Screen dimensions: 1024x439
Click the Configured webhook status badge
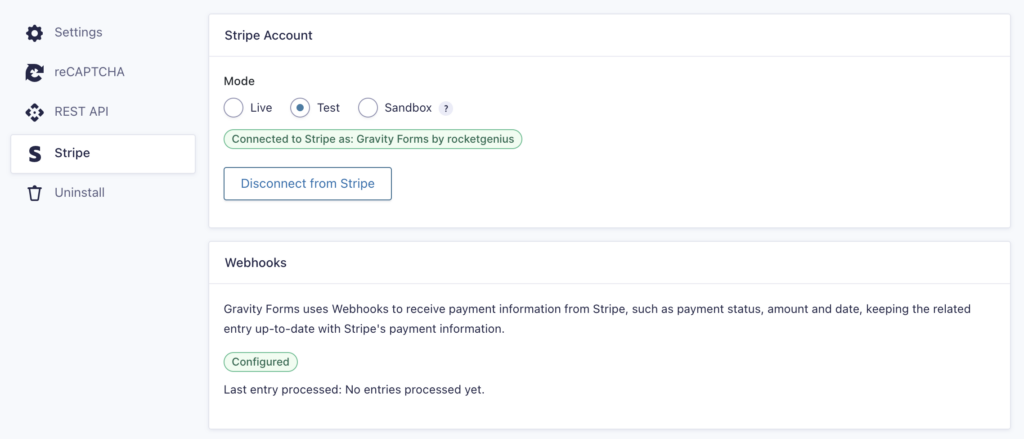coord(261,362)
